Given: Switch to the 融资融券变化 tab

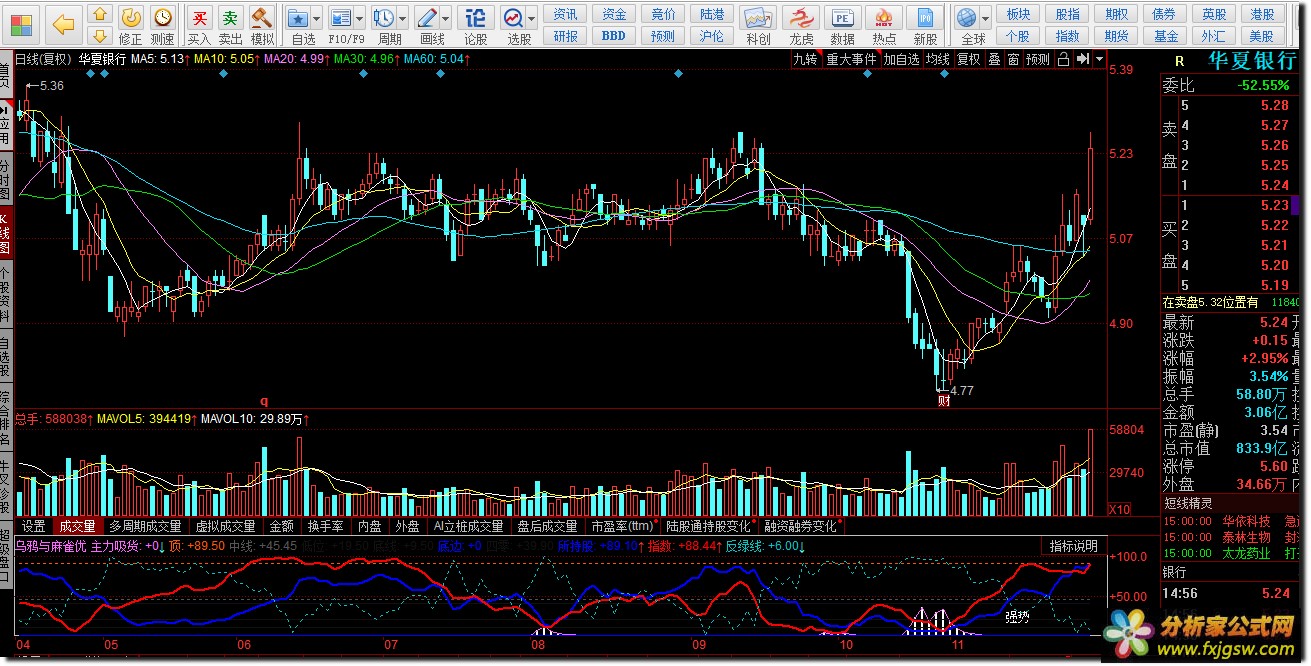Looking at the screenshot, I should coord(801,526).
